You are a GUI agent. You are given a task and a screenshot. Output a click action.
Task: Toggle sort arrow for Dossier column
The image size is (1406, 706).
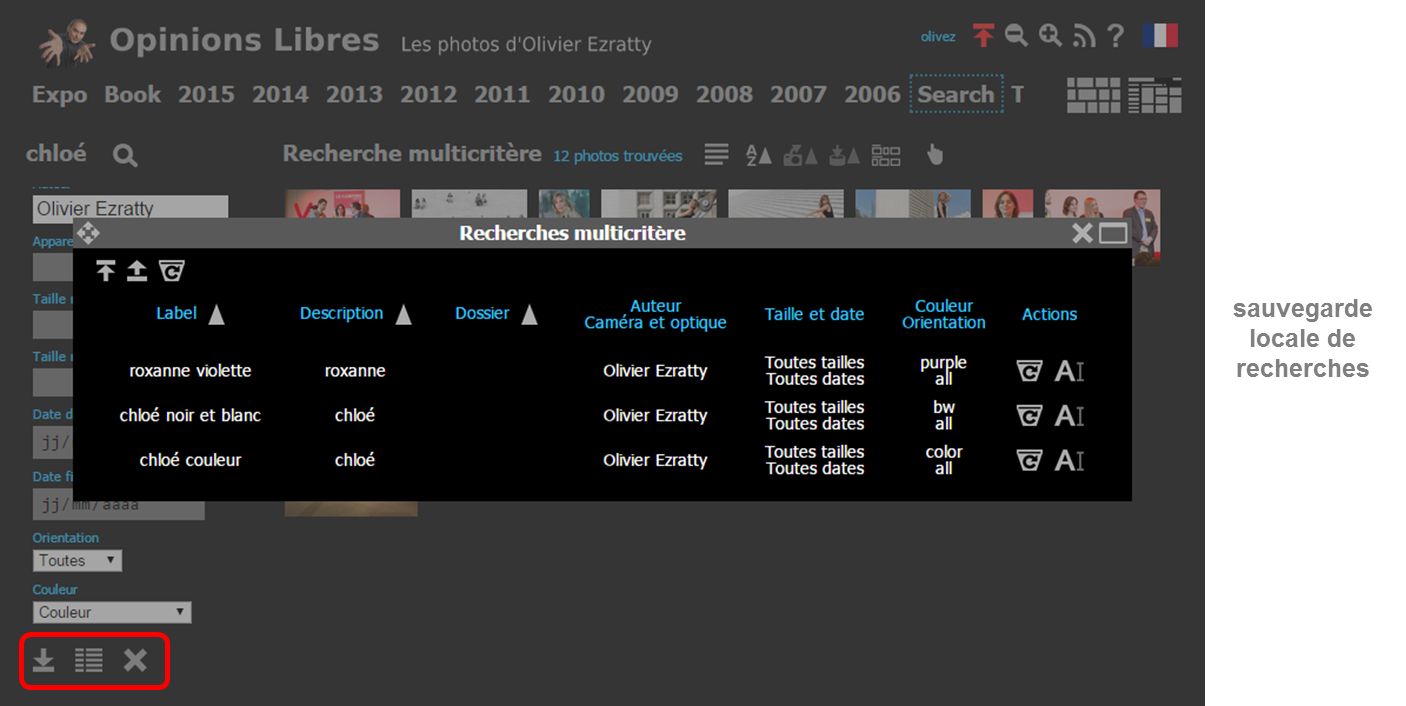[529, 315]
